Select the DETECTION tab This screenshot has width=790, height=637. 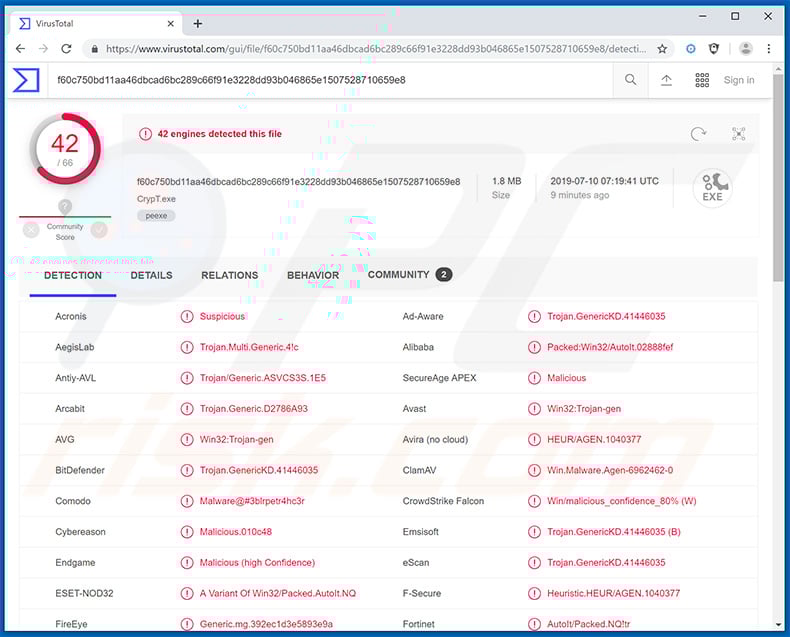[73, 276]
